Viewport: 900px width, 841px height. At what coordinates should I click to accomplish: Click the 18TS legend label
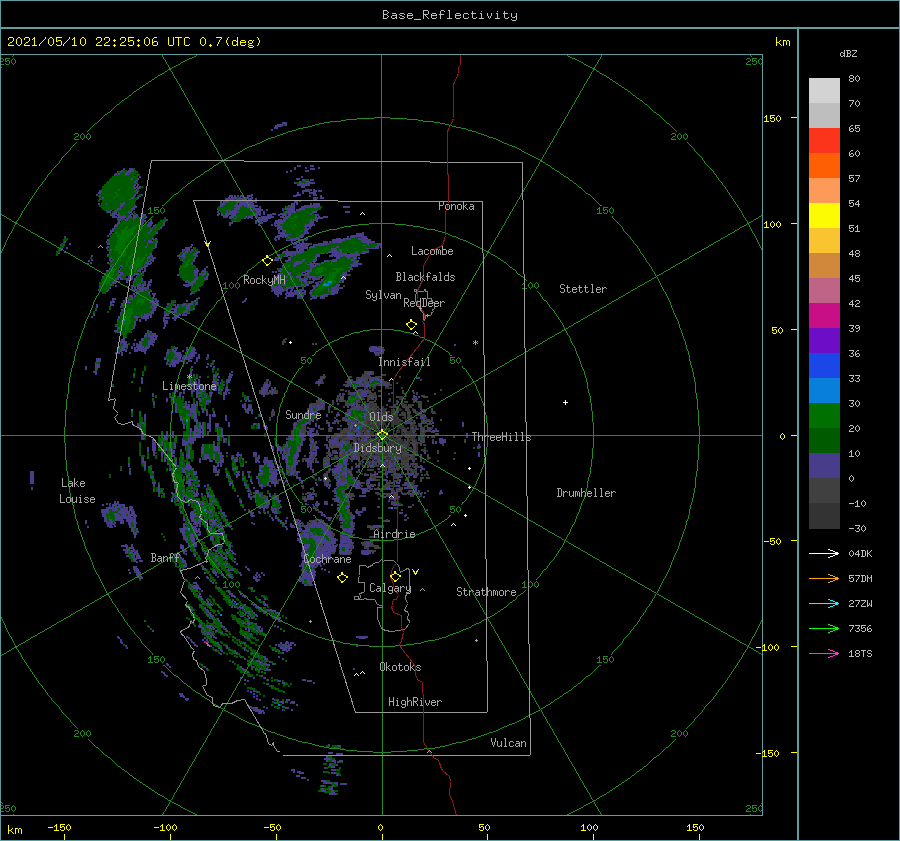(860, 653)
